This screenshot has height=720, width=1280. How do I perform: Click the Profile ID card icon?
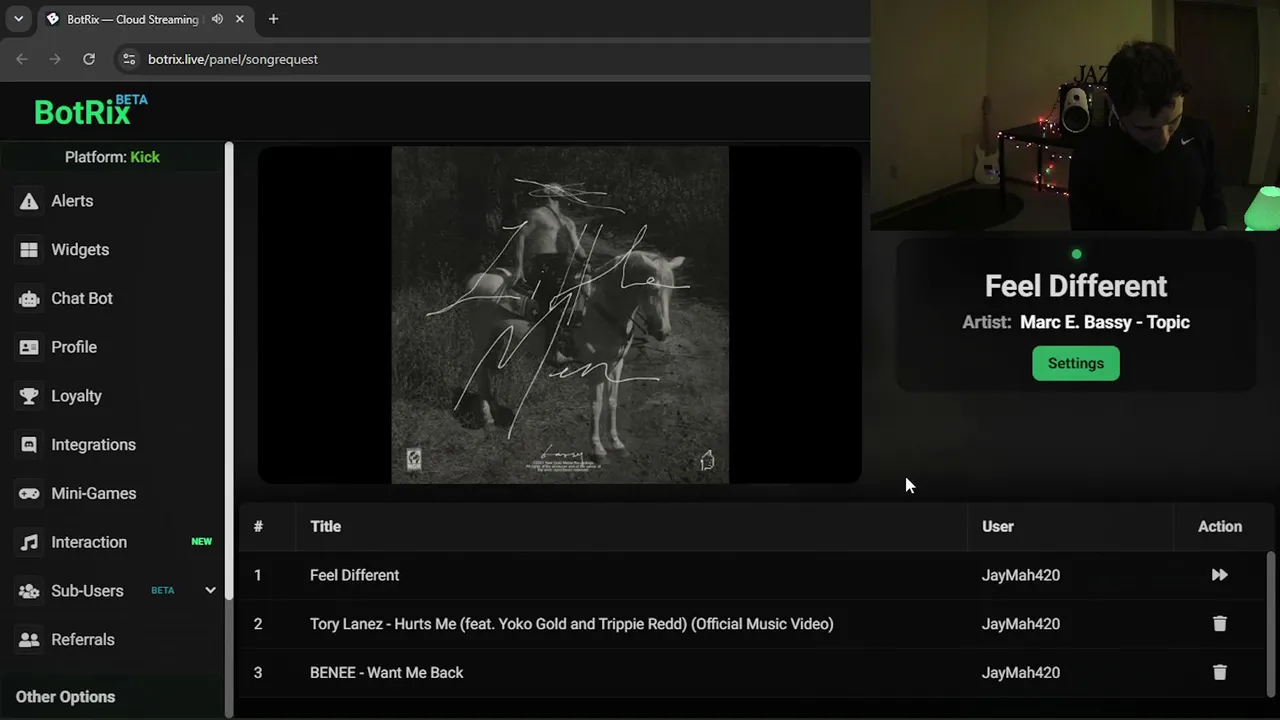click(29, 347)
